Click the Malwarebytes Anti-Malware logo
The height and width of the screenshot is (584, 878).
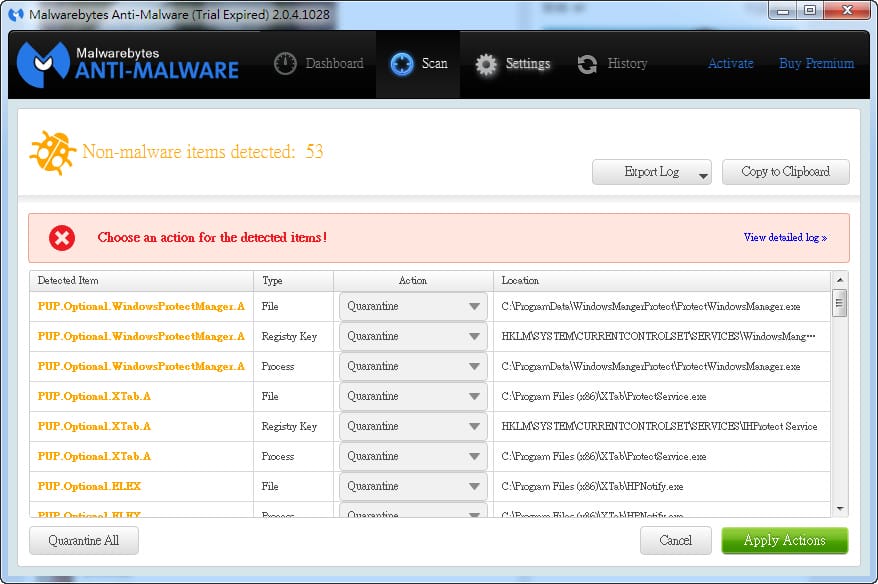point(128,64)
